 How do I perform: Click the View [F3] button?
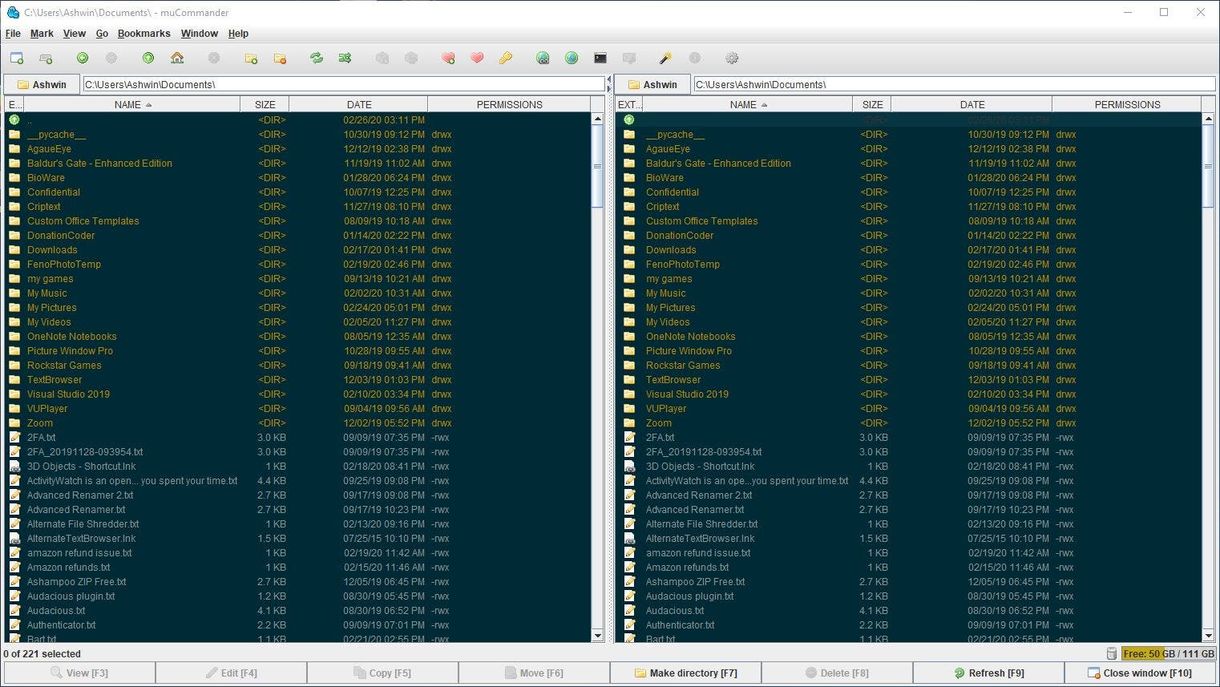pyautogui.click(x=79, y=673)
